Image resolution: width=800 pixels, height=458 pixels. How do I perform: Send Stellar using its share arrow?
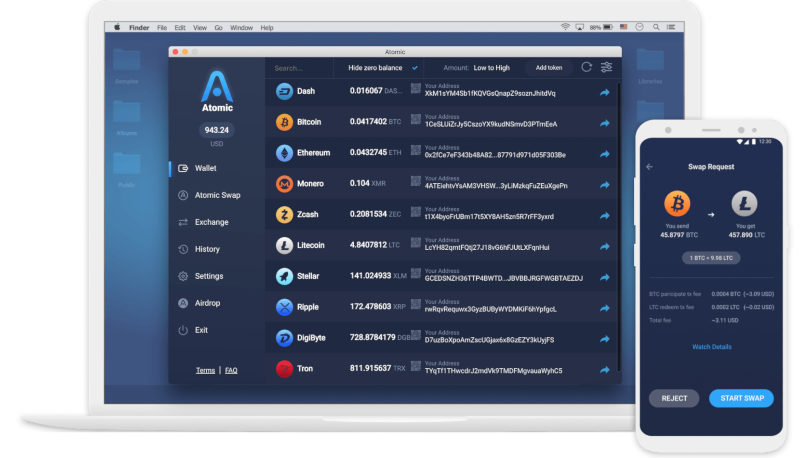pyautogui.click(x=605, y=277)
